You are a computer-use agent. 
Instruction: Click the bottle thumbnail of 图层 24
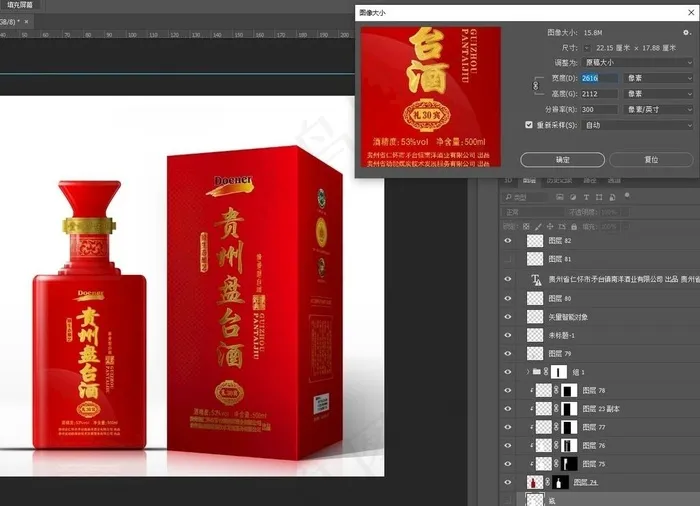535,482
